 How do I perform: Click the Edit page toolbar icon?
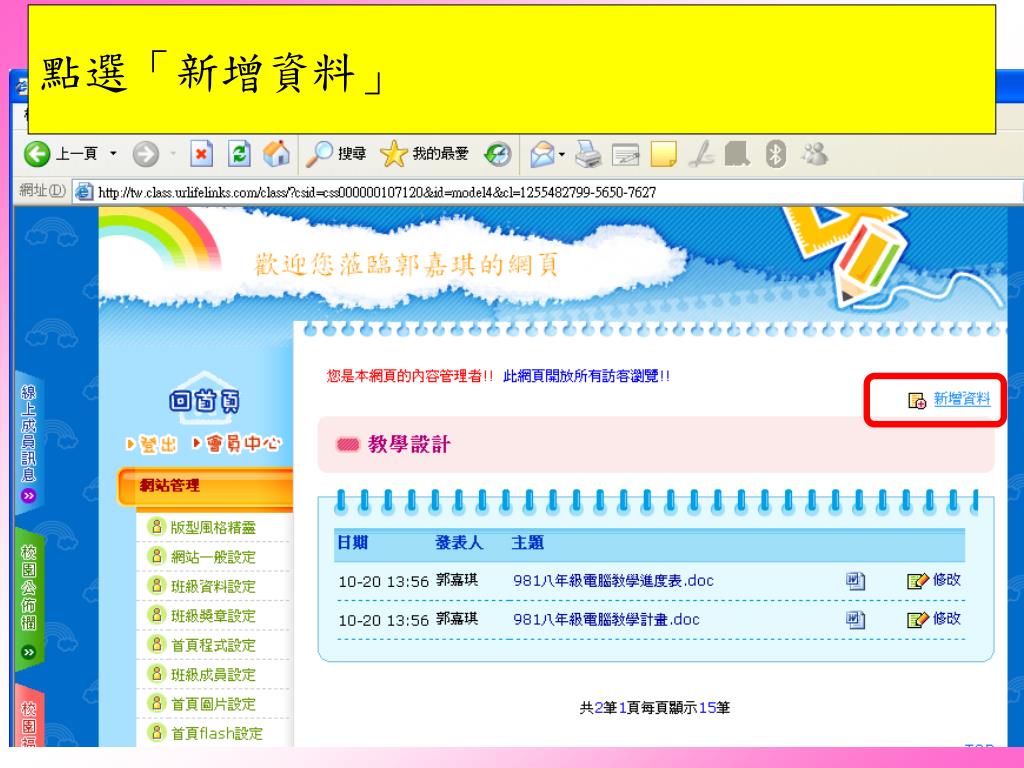[625, 155]
